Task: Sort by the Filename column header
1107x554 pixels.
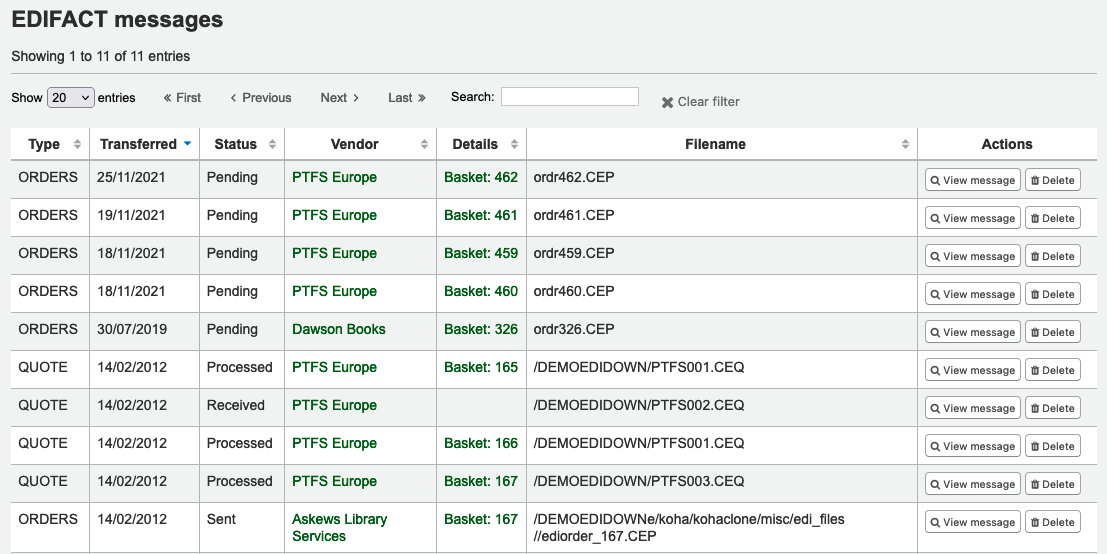Action: click(715, 144)
